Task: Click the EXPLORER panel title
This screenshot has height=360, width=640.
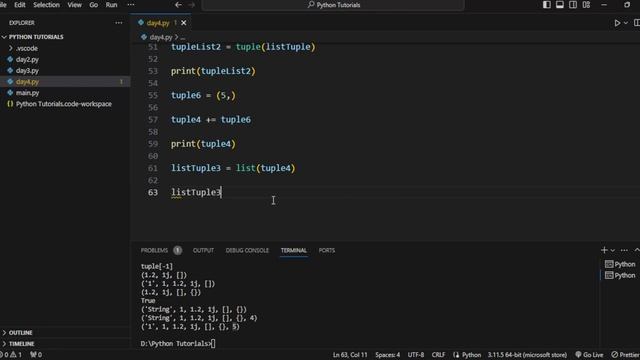Action: click(22, 23)
